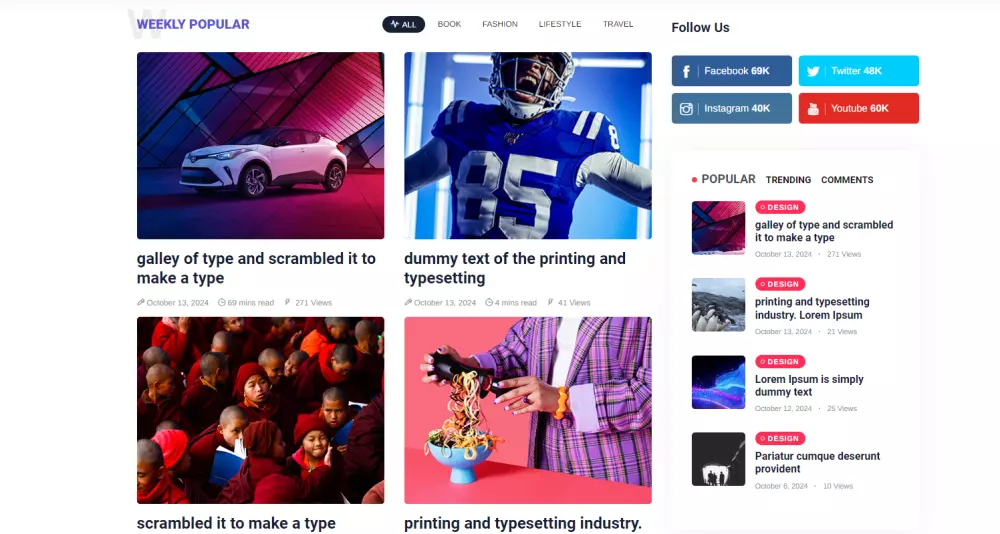The width and height of the screenshot is (1000, 534).
Task: Select the FASHION category filter
Action: (500, 24)
